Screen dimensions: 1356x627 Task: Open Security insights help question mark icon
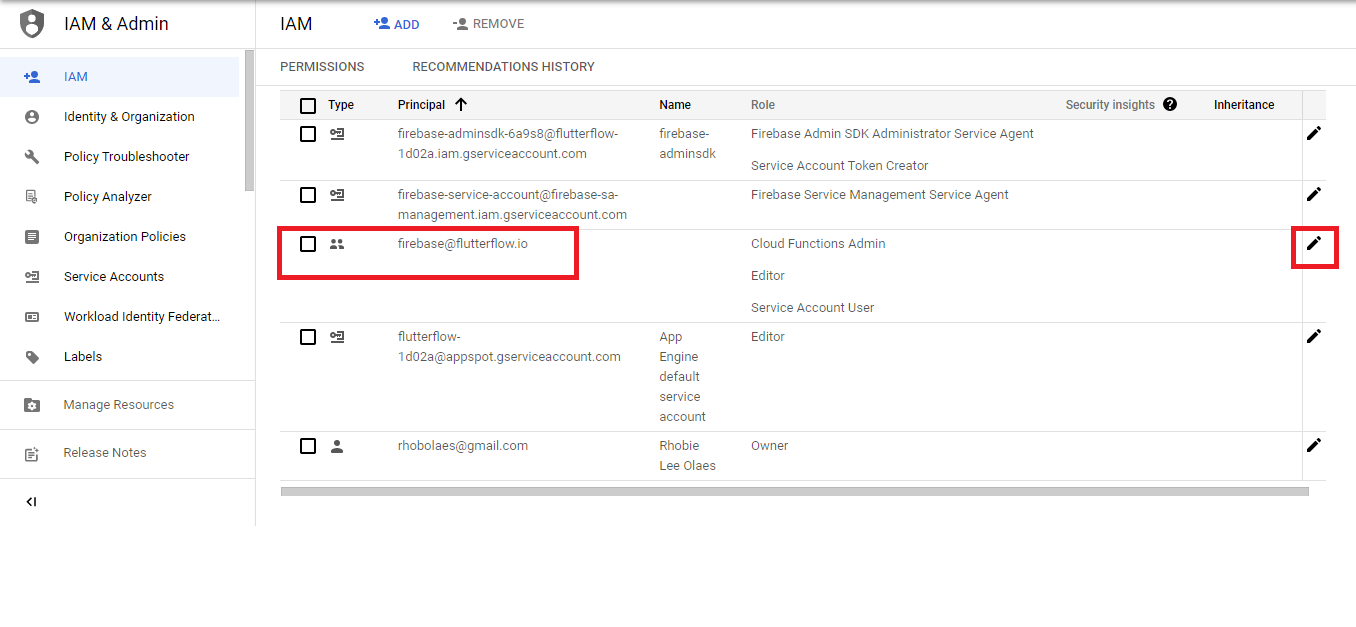pyautogui.click(x=1170, y=104)
